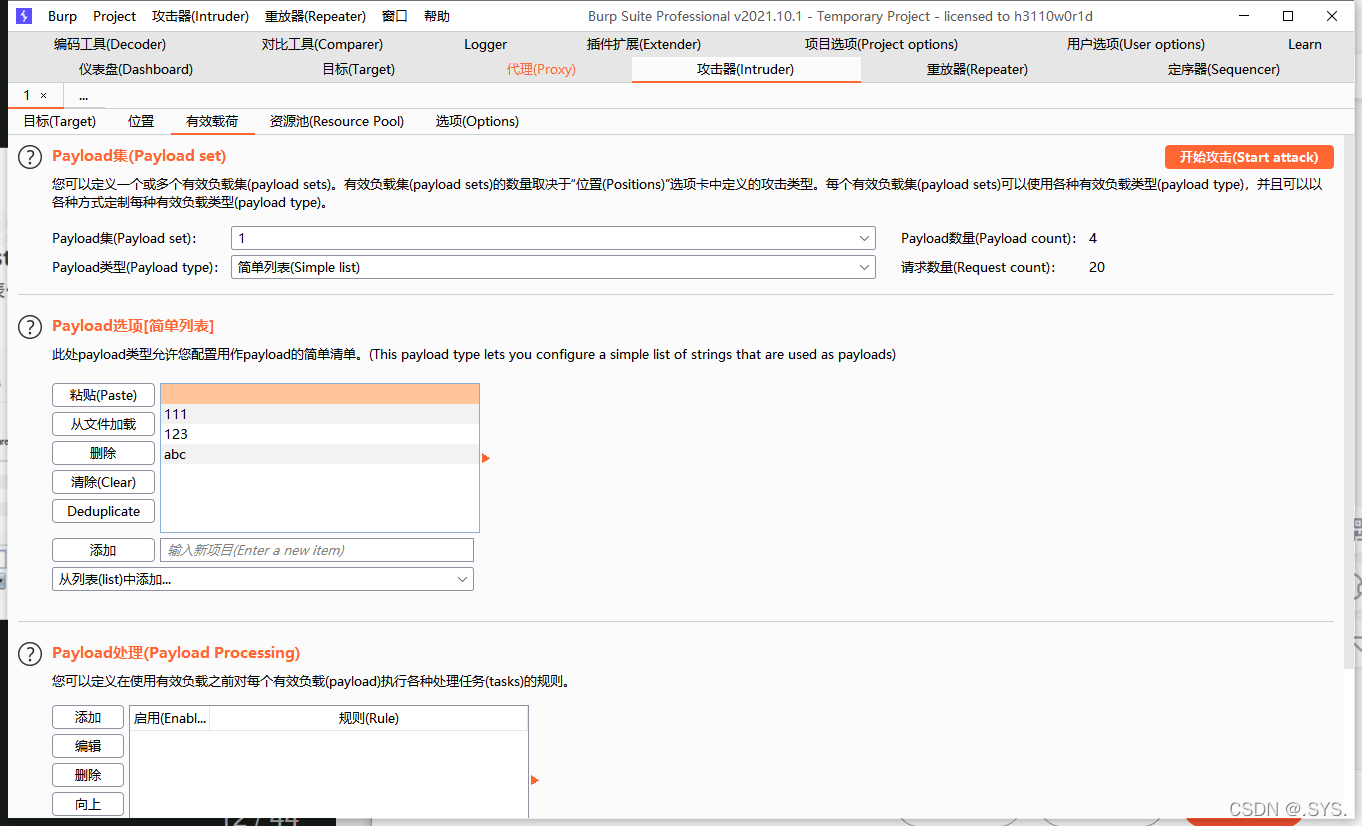Click 向上 move up button
The height and width of the screenshot is (826, 1362).
coord(88,804)
